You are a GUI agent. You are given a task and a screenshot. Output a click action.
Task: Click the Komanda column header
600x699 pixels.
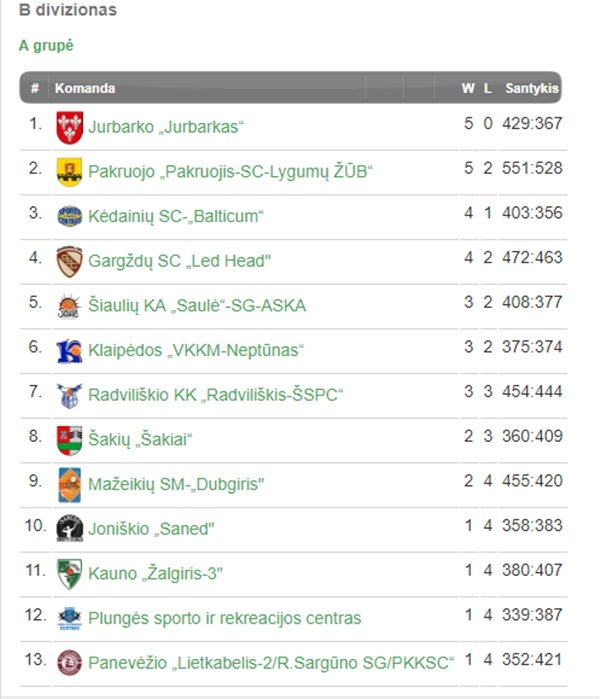point(85,88)
